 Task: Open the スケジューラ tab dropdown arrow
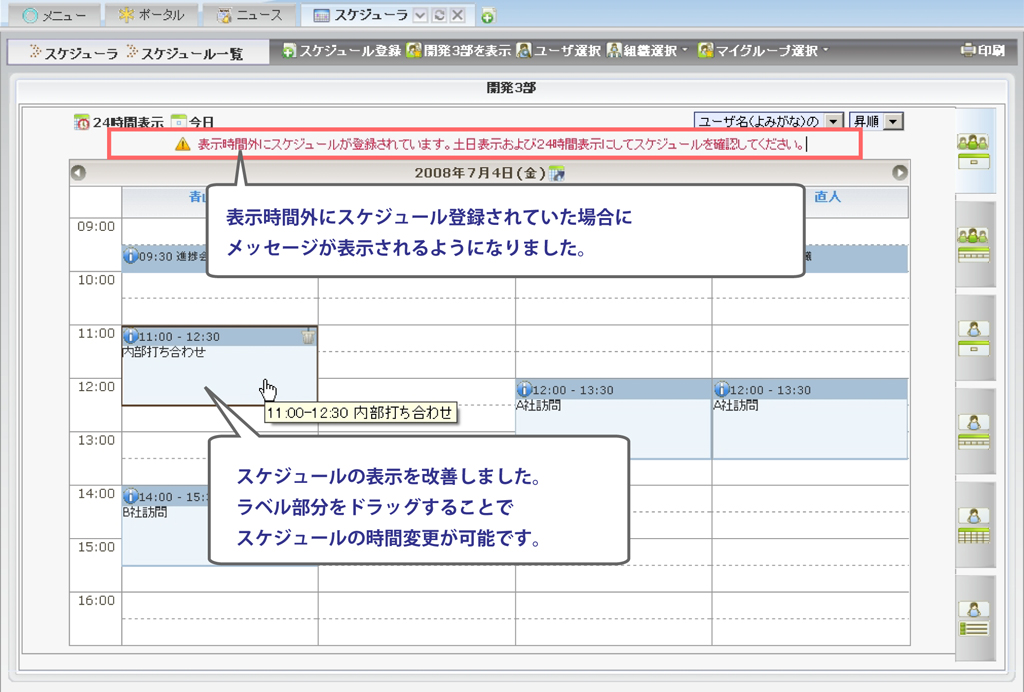coord(421,16)
